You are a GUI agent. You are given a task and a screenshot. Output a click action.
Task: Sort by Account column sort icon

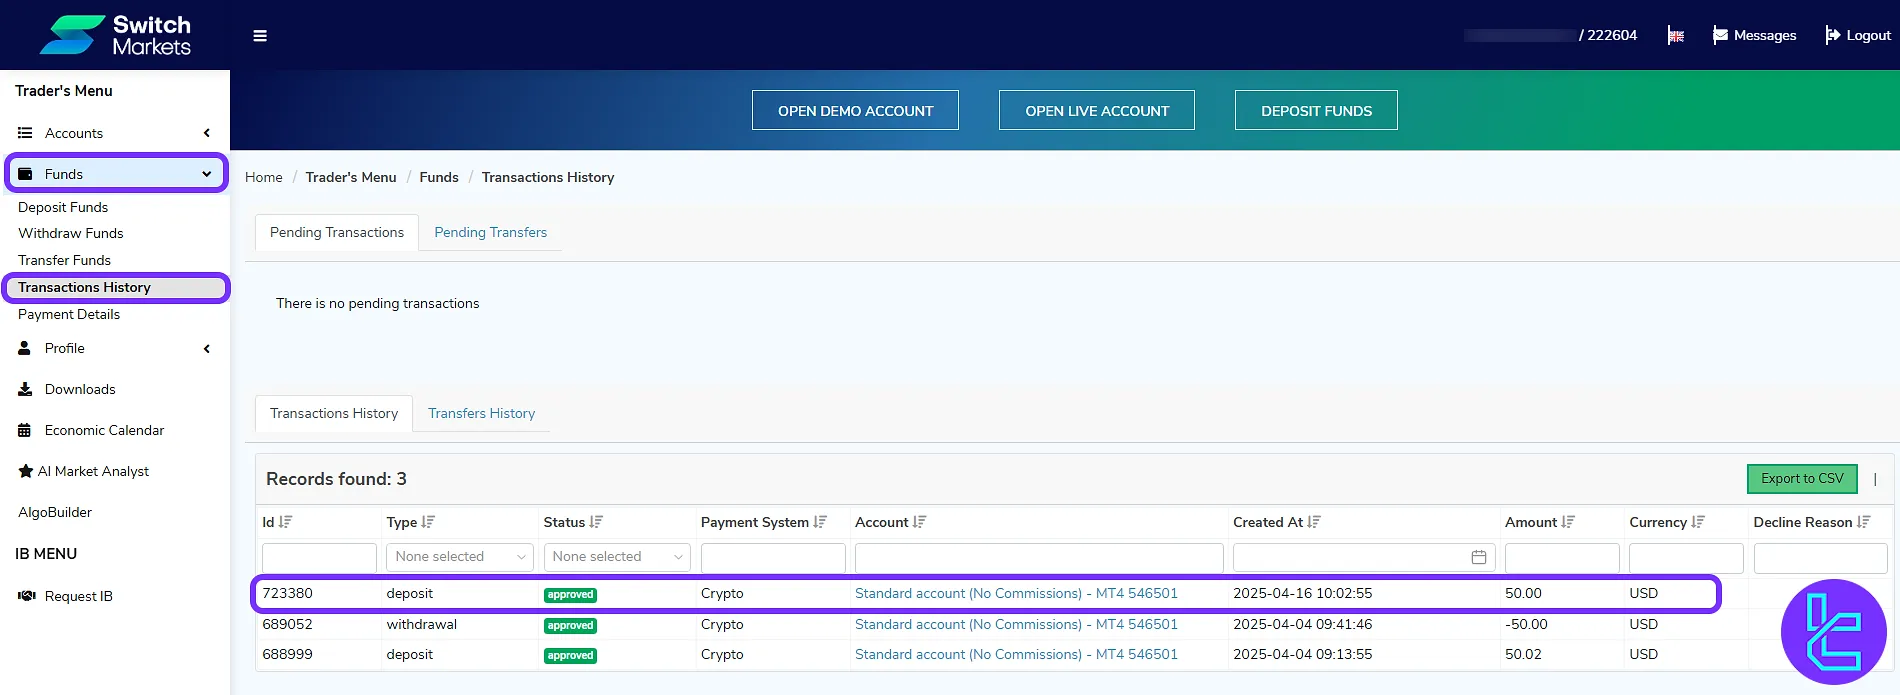(920, 522)
